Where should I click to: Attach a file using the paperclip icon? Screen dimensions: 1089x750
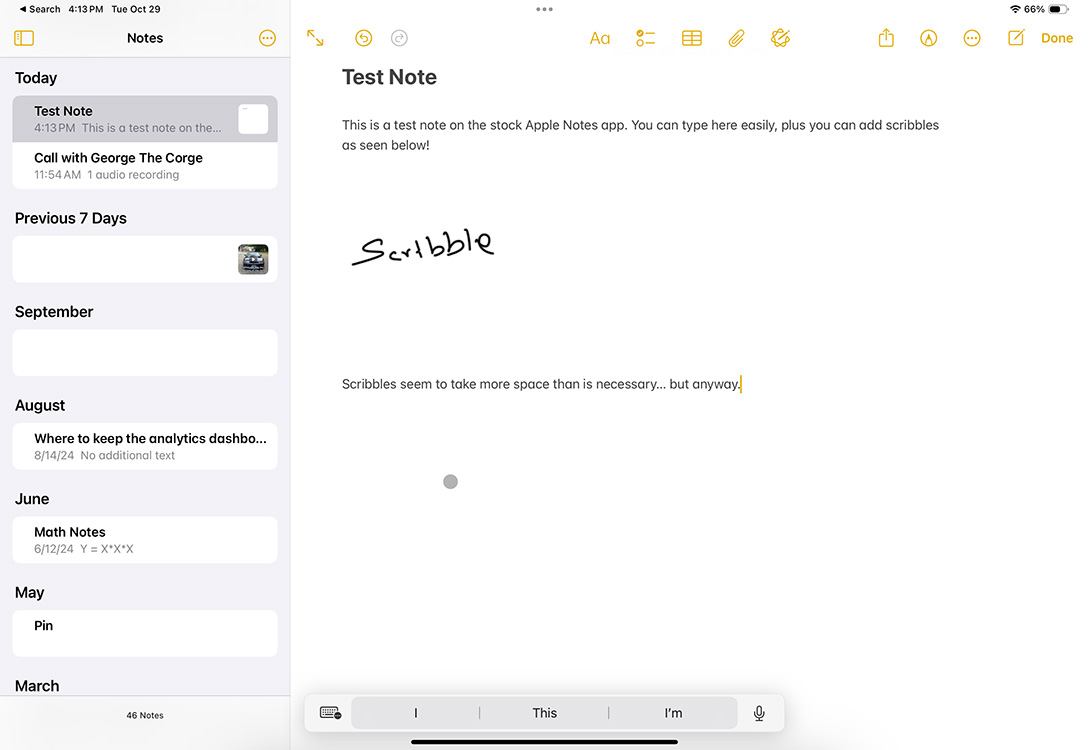pyautogui.click(x=736, y=37)
